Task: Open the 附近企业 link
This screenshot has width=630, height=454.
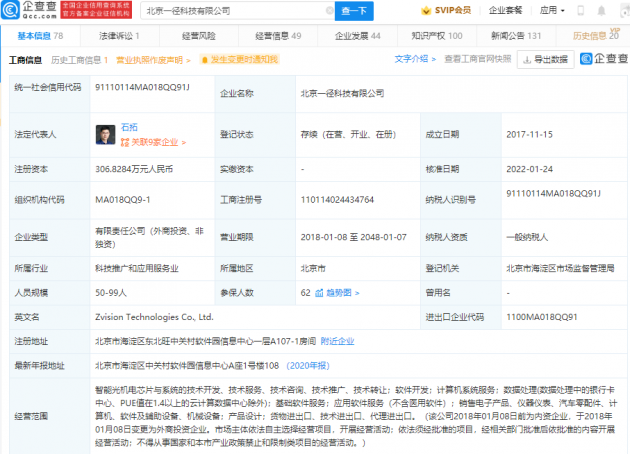Action: 338,342
